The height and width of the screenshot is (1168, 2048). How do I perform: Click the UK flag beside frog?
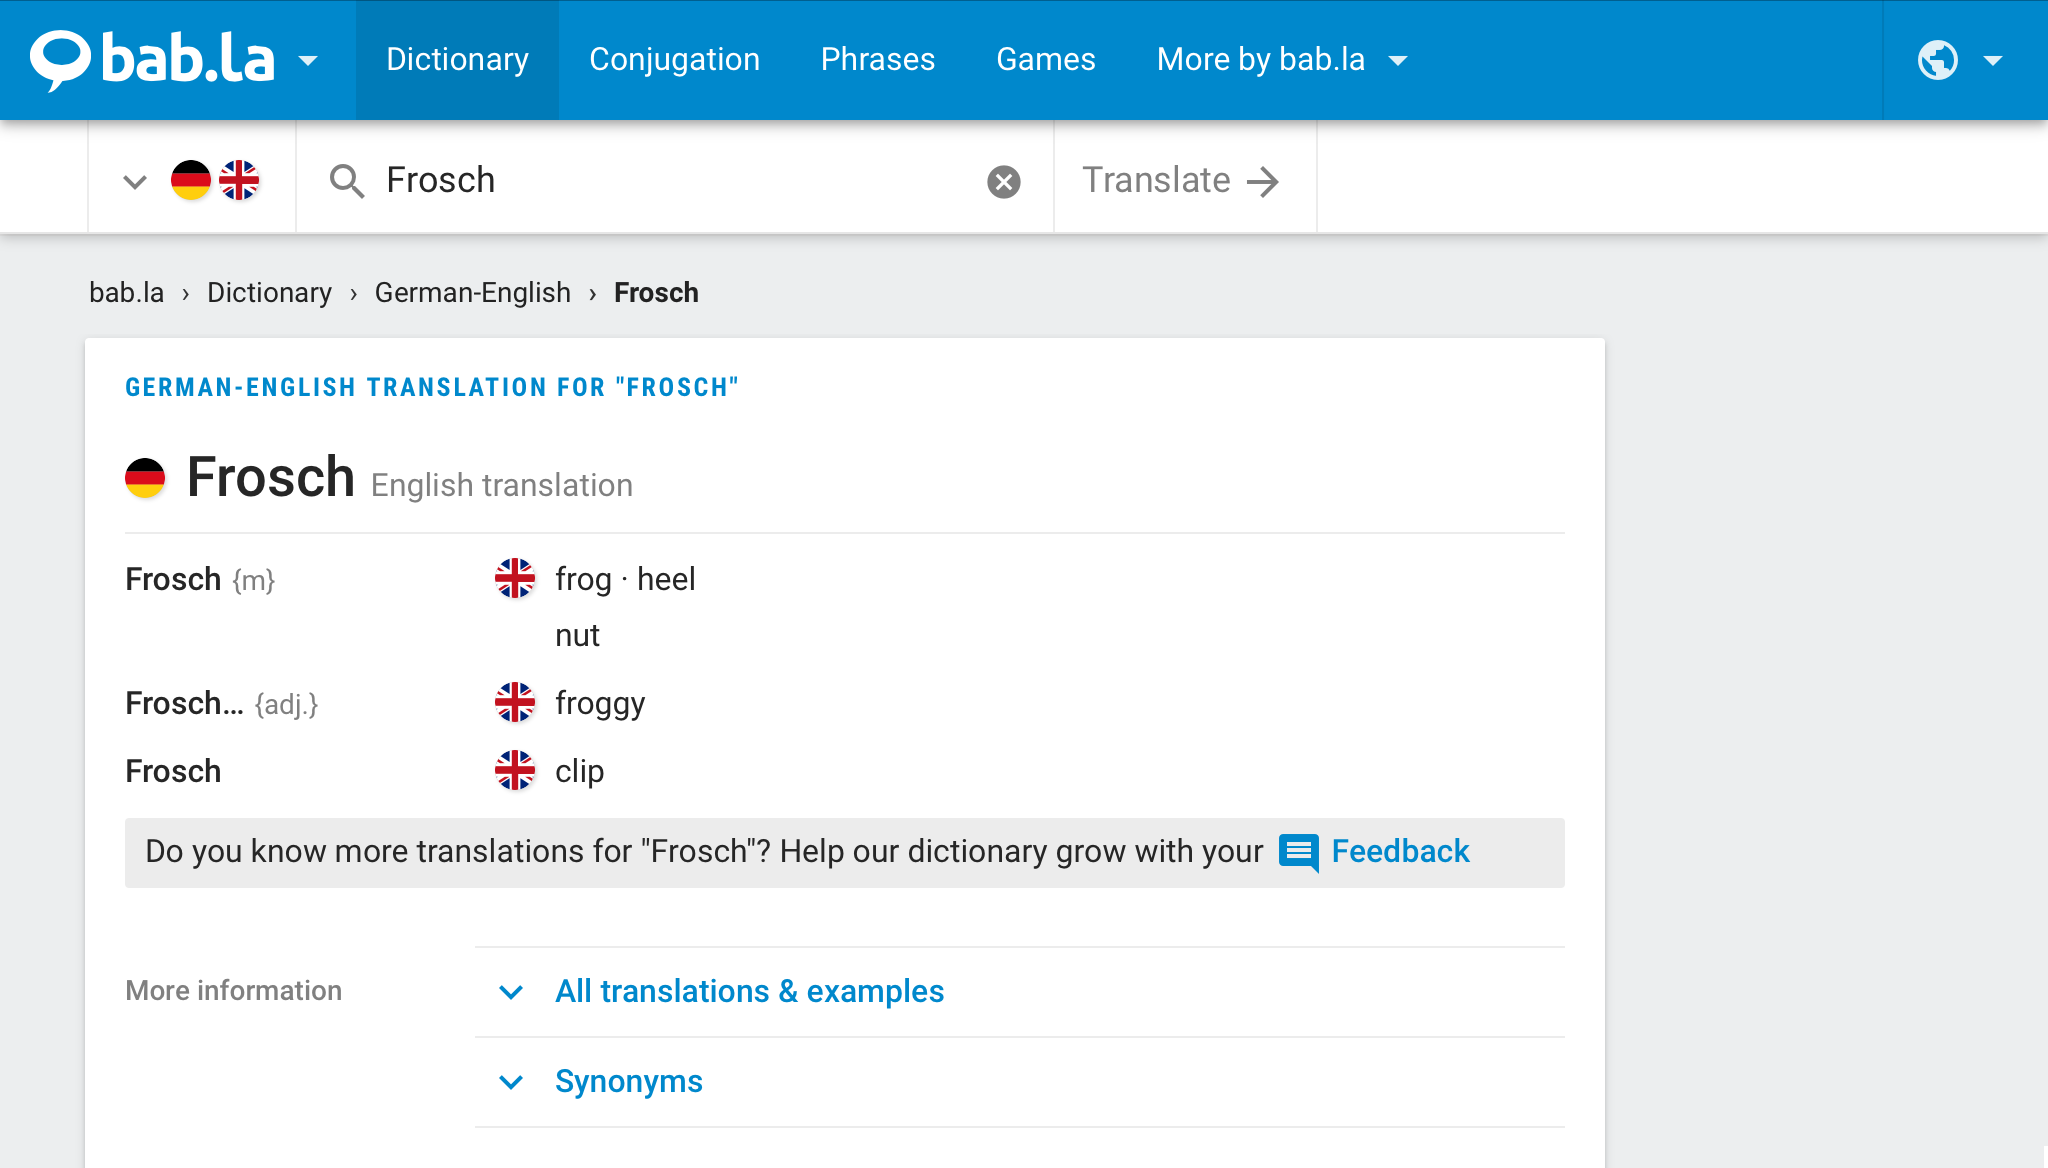point(515,578)
